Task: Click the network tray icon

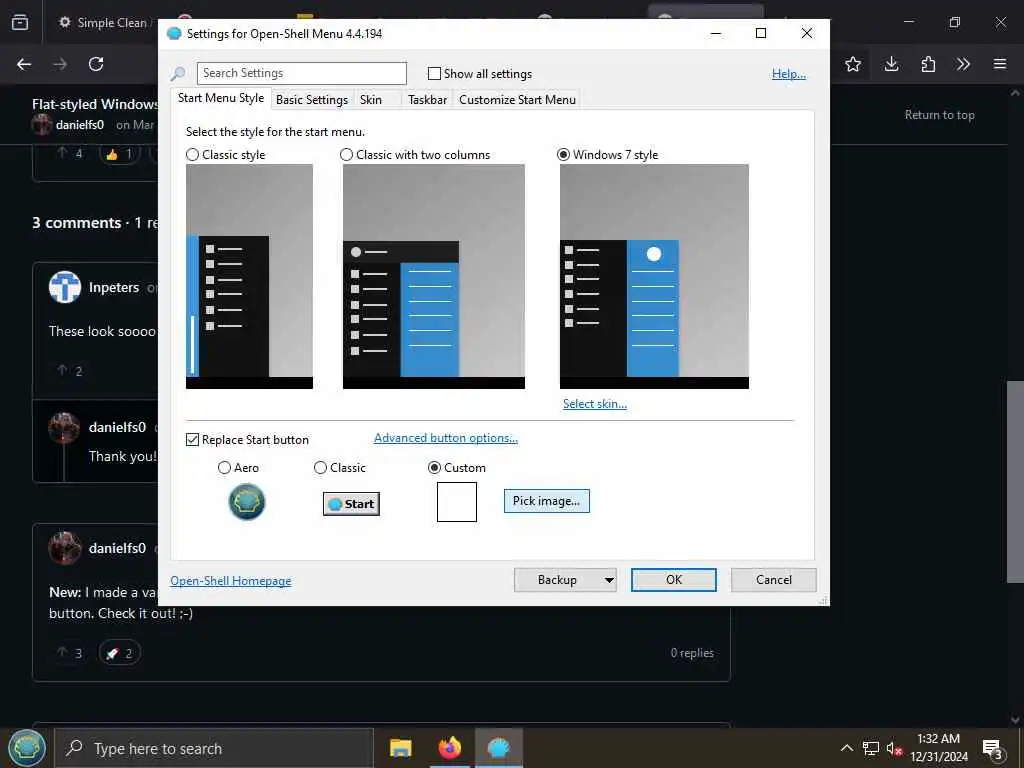Action: [871, 748]
